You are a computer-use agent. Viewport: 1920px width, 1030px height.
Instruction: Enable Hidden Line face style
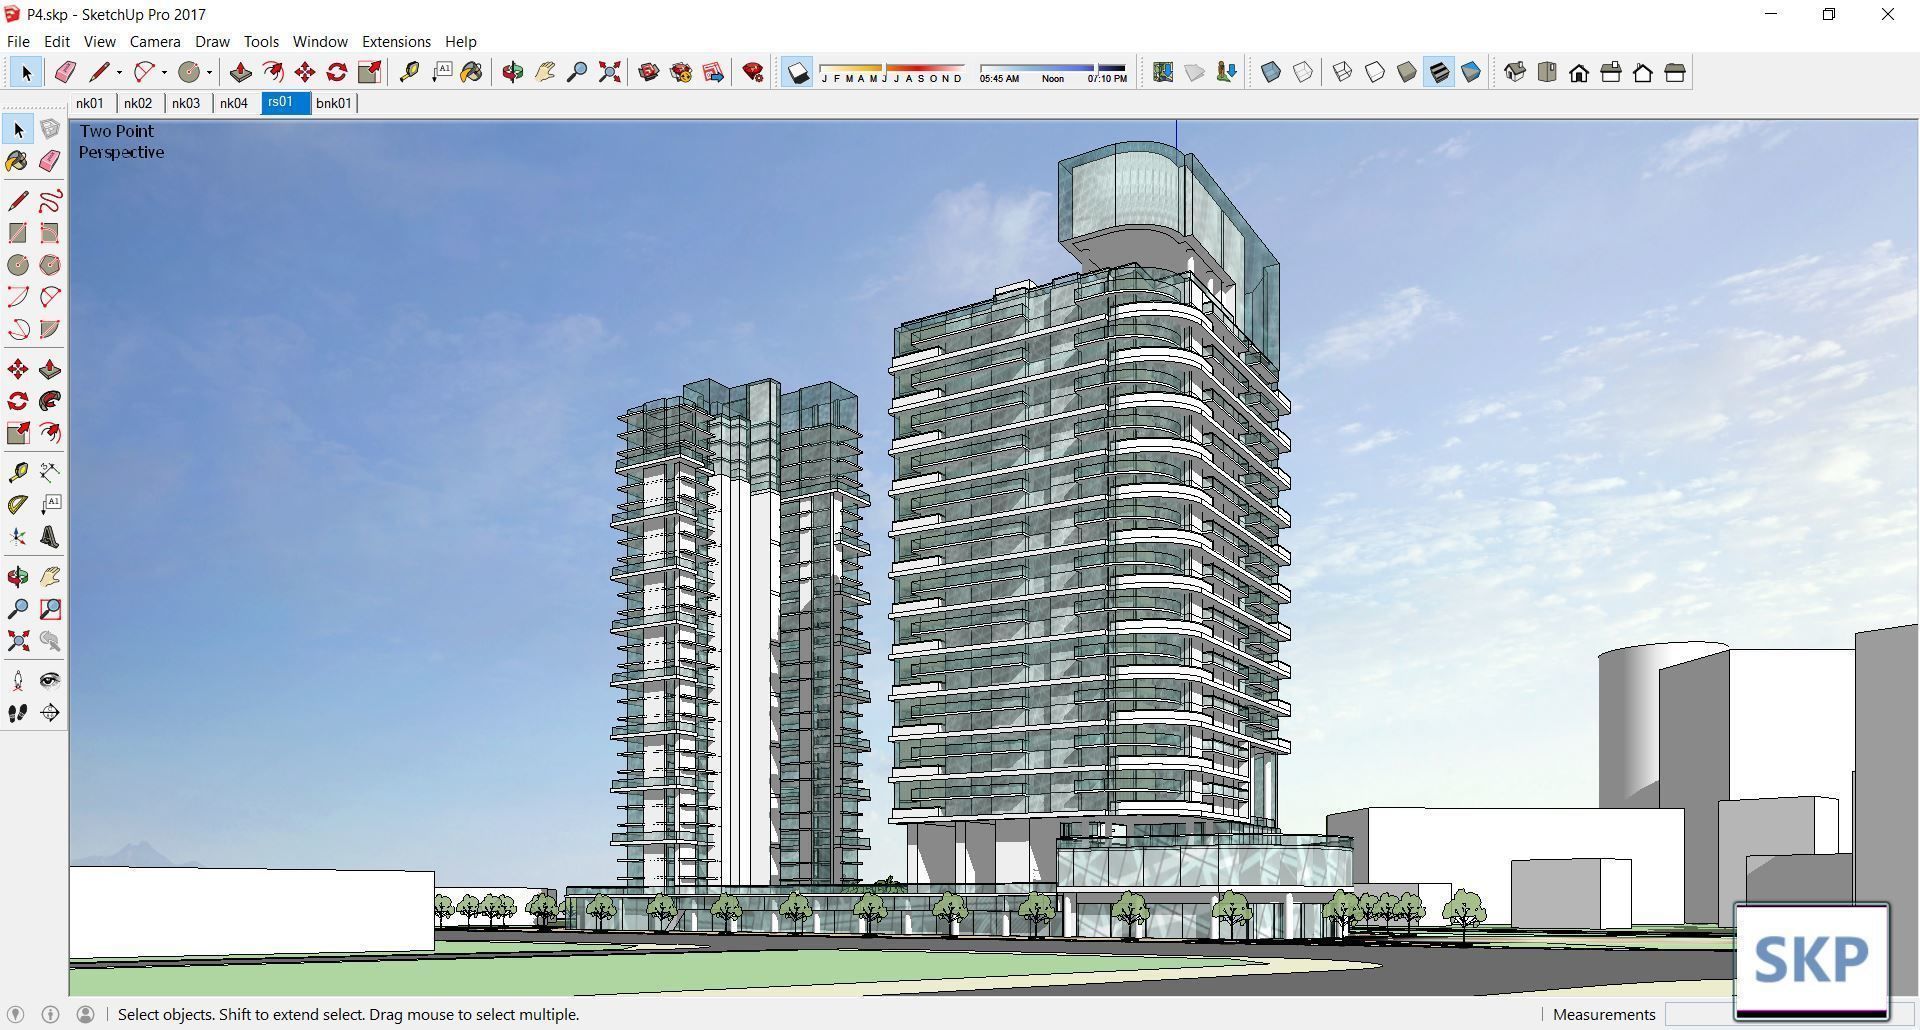pos(1375,72)
